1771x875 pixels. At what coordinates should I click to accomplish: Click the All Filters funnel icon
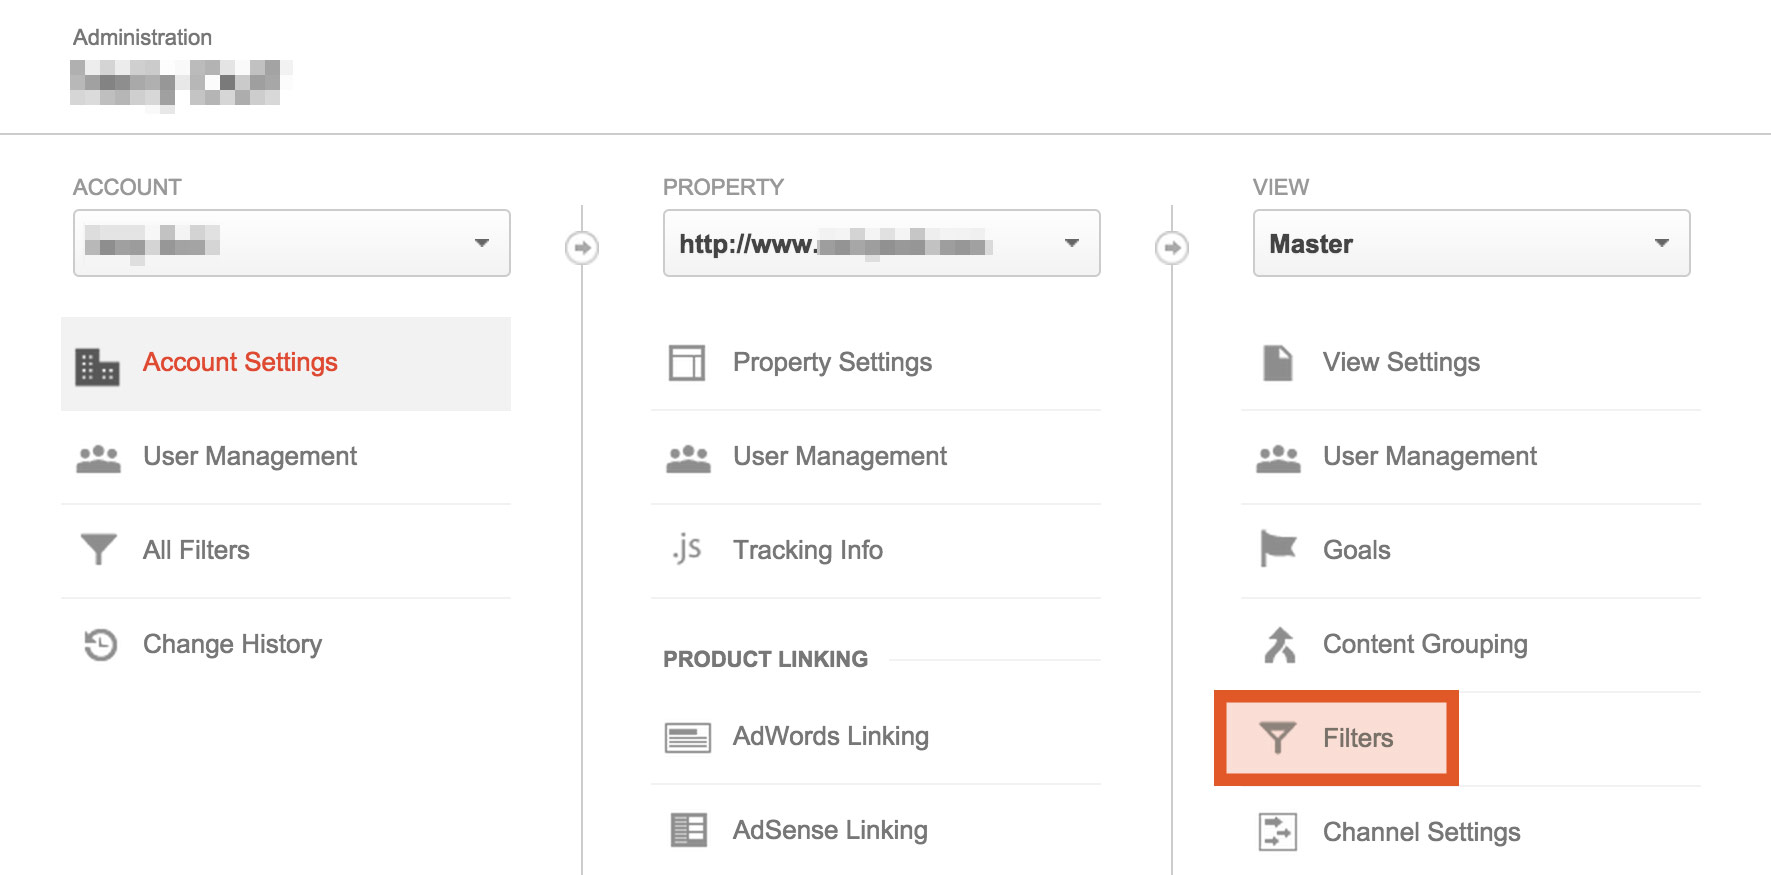98,549
